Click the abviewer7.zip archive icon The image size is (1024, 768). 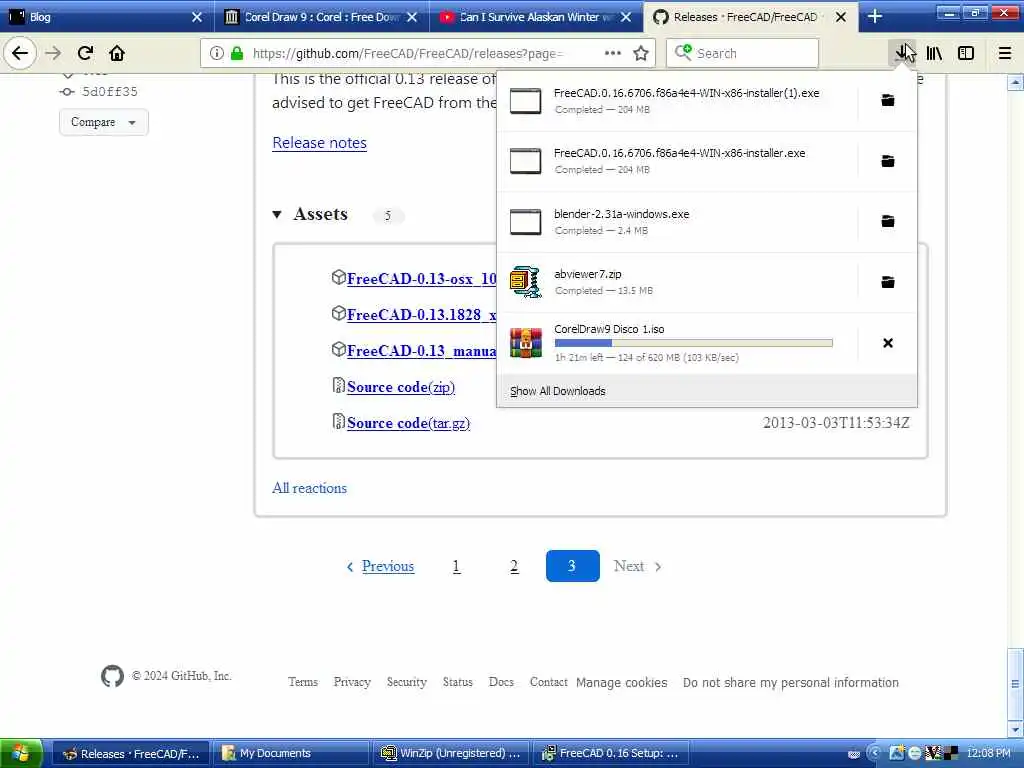pos(526,282)
